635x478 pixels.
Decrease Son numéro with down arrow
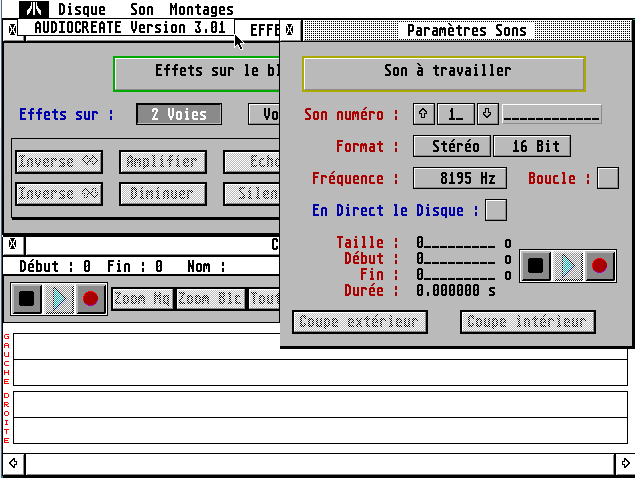click(x=487, y=114)
